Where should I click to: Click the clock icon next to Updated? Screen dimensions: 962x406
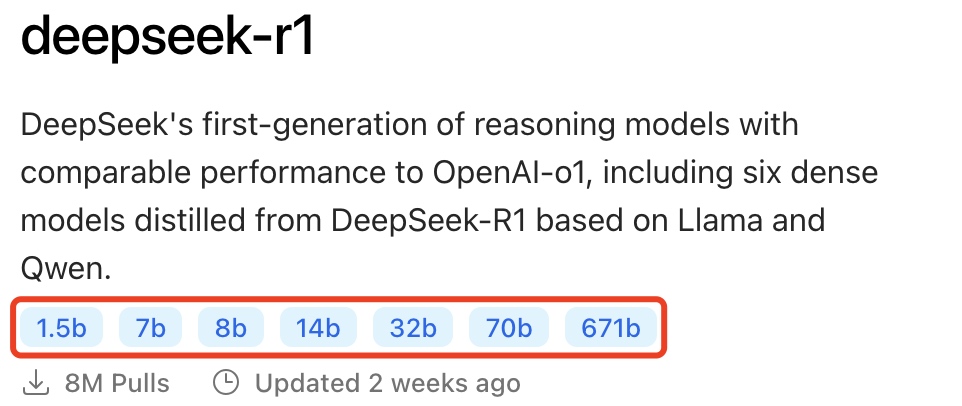click(226, 383)
